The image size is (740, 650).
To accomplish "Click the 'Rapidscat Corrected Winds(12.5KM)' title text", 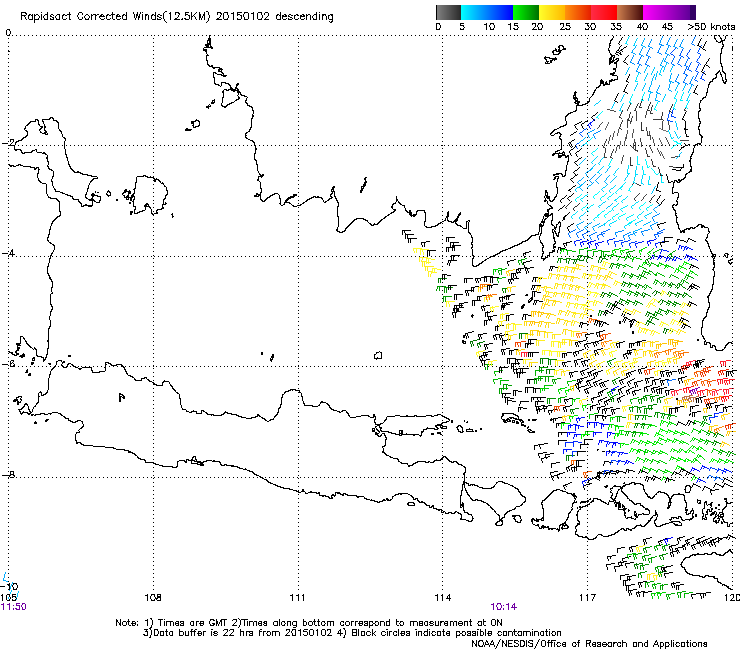I will pyautogui.click(x=115, y=17).
